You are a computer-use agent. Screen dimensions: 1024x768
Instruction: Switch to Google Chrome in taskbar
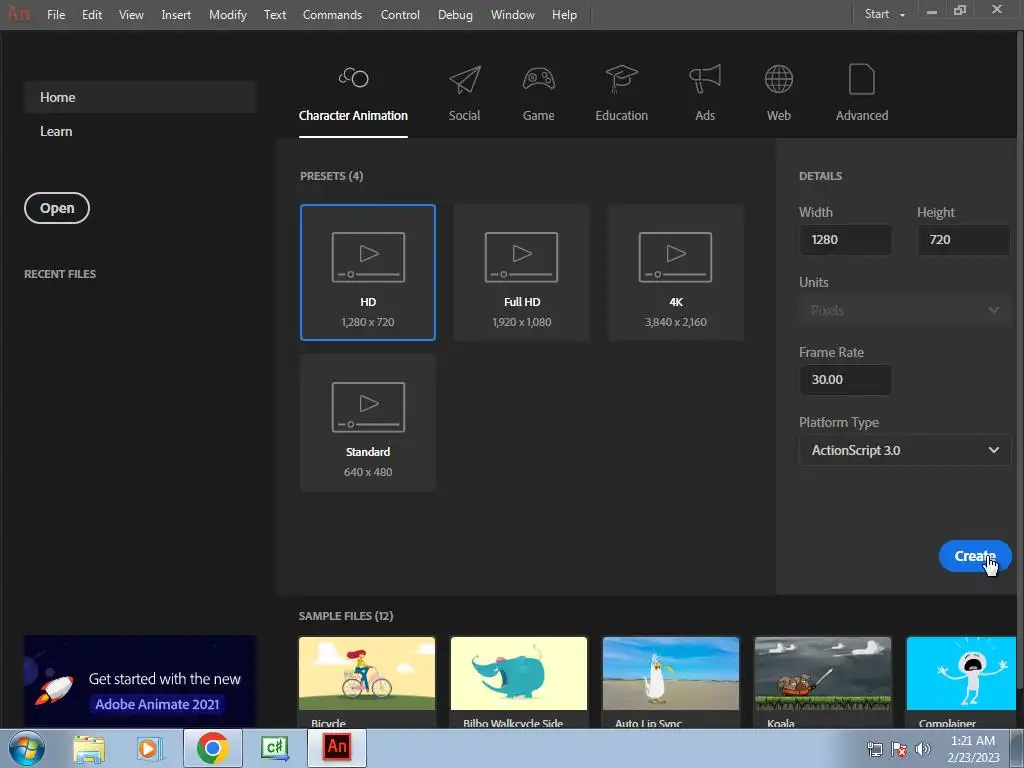click(x=212, y=748)
